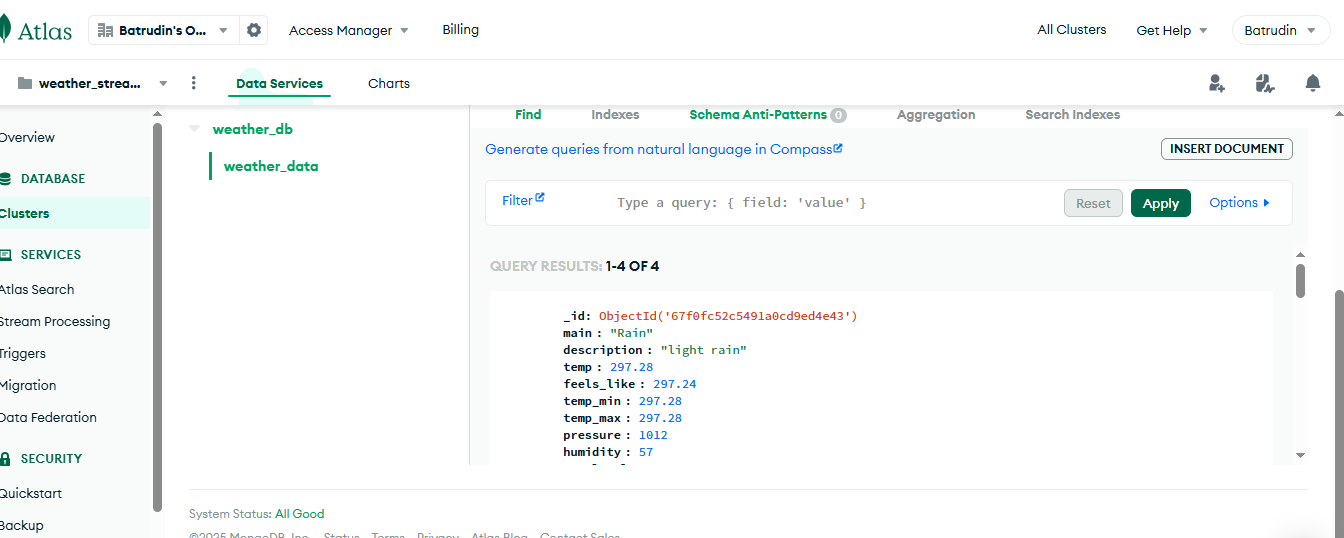Switch to the Data Services tab
This screenshot has width=1344, height=538.
(x=279, y=84)
